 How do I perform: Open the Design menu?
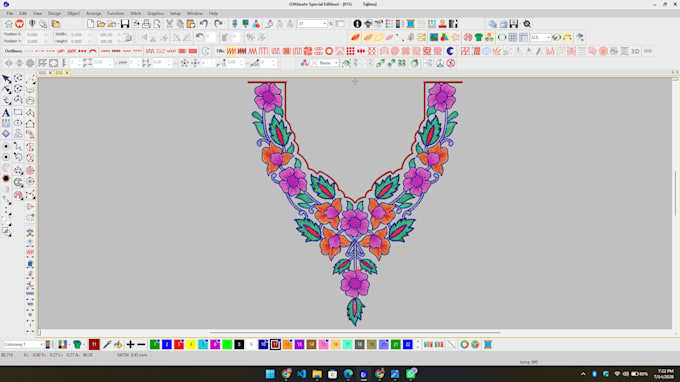tap(54, 13)
